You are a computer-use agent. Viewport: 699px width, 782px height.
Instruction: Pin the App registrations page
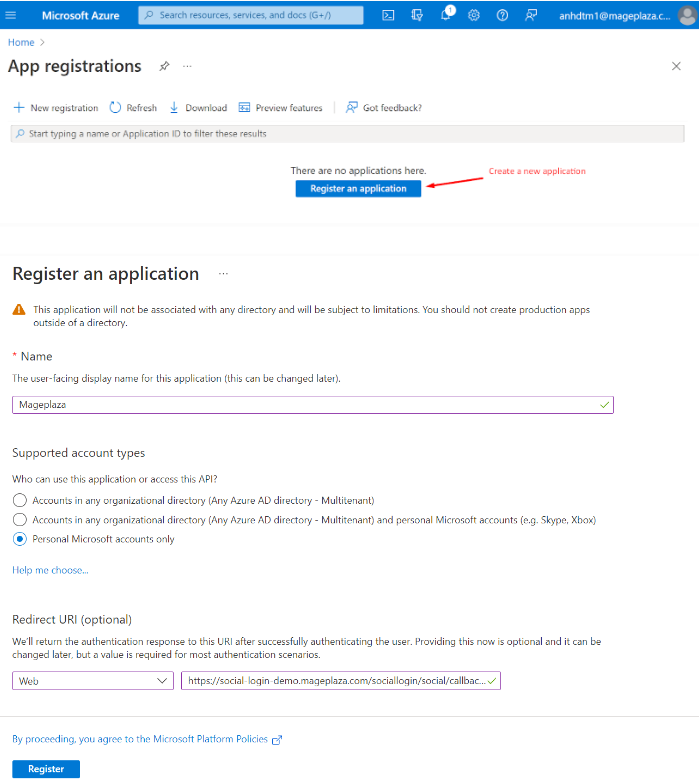tap(164, 66)
